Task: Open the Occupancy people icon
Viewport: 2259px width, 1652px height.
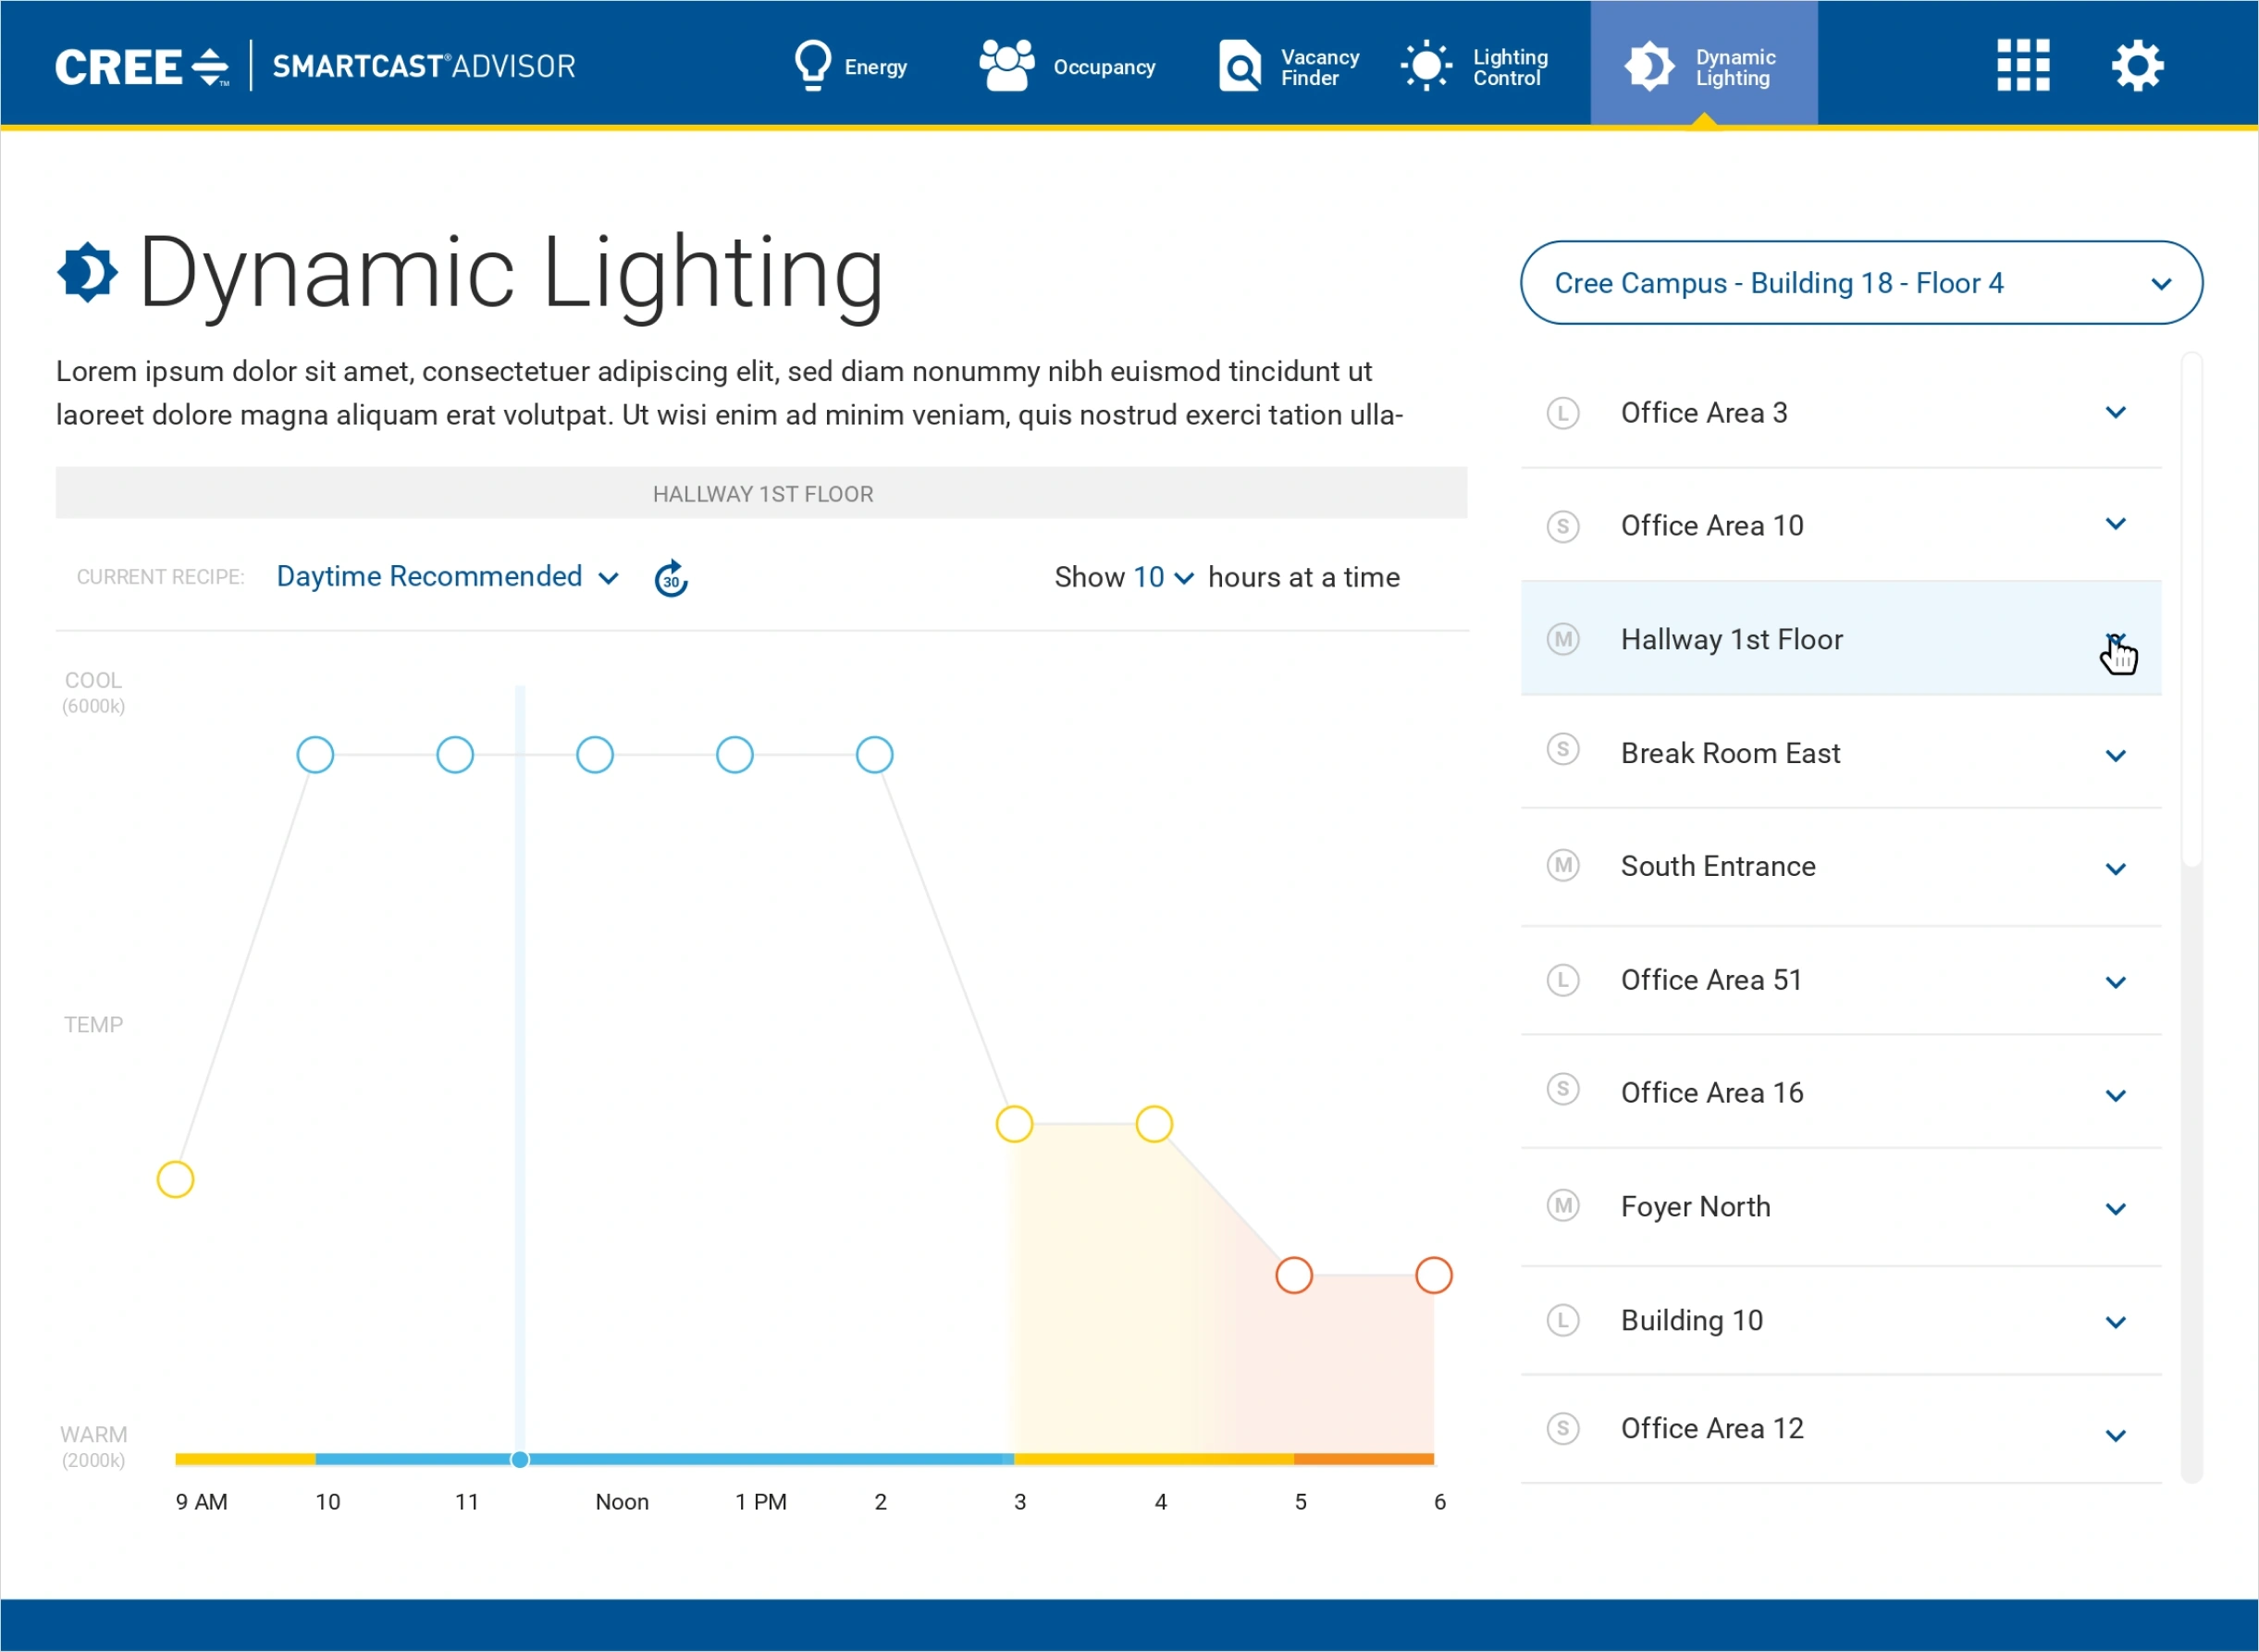Action: 1006,65
